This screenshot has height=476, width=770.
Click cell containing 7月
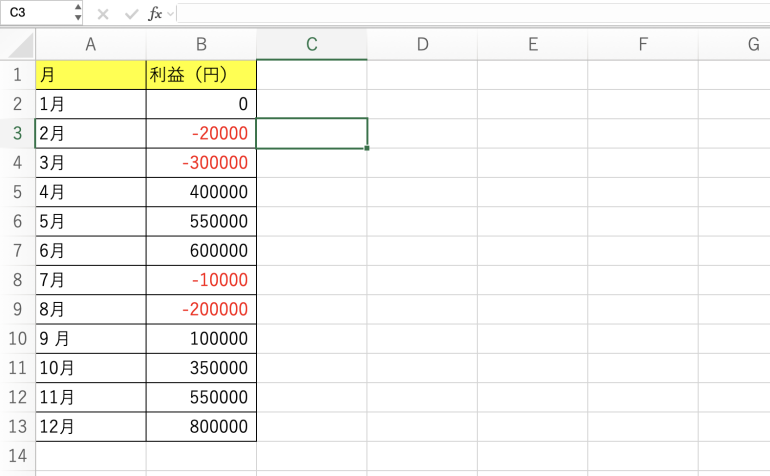point(91,280)
